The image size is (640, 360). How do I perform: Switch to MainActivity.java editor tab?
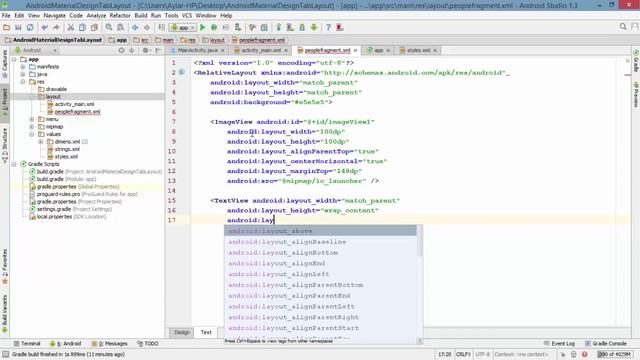(x=197, y=50)
